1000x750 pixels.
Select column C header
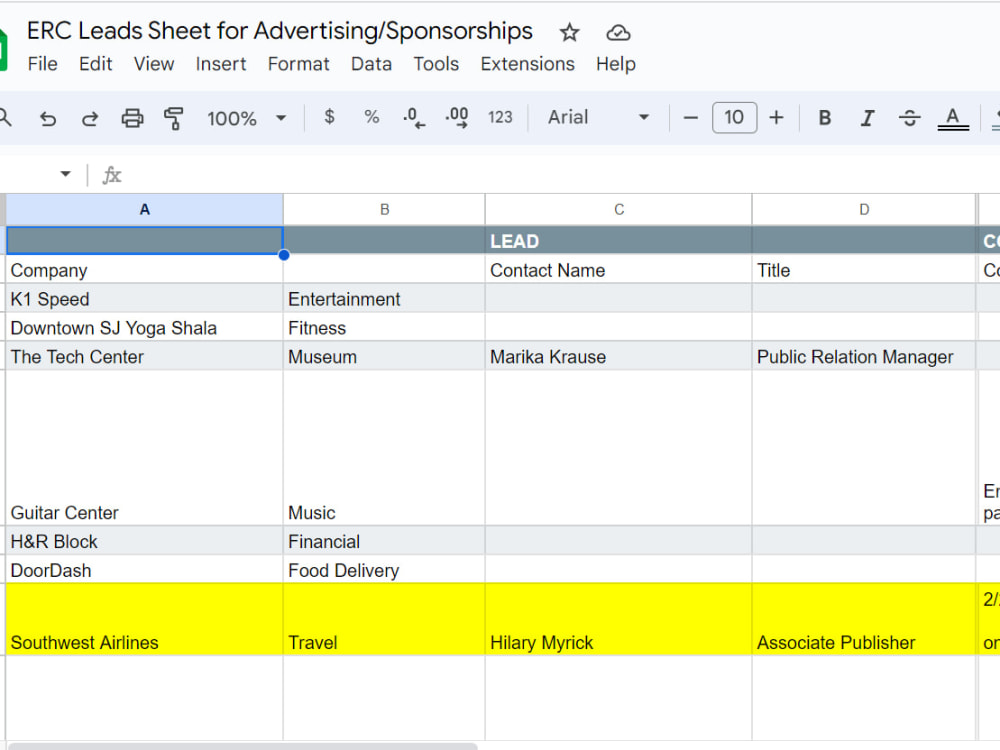click(x=619, y=209)
